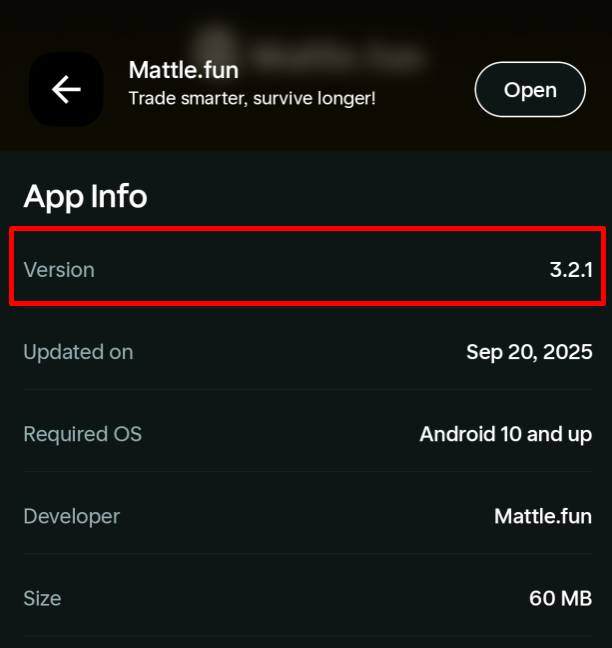
Task: Click the Android 10 and up value
Action: pos(506,434)
